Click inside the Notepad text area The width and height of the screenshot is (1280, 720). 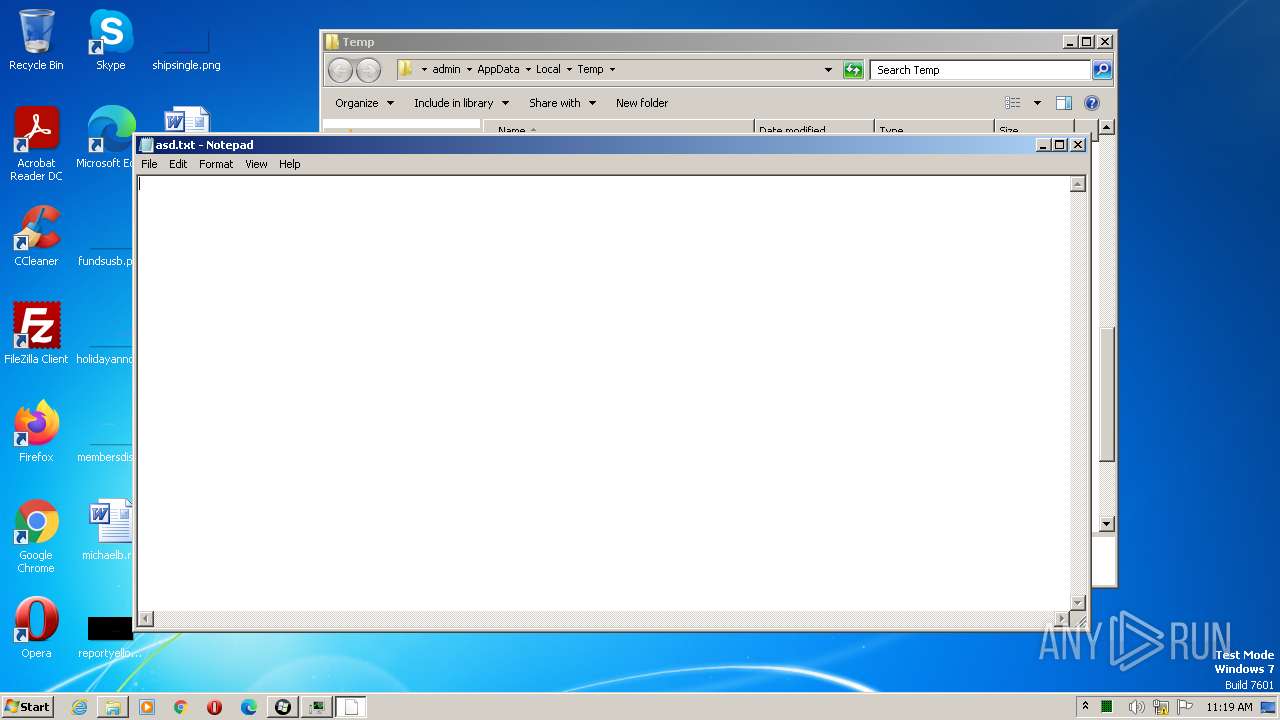[603, 393]
